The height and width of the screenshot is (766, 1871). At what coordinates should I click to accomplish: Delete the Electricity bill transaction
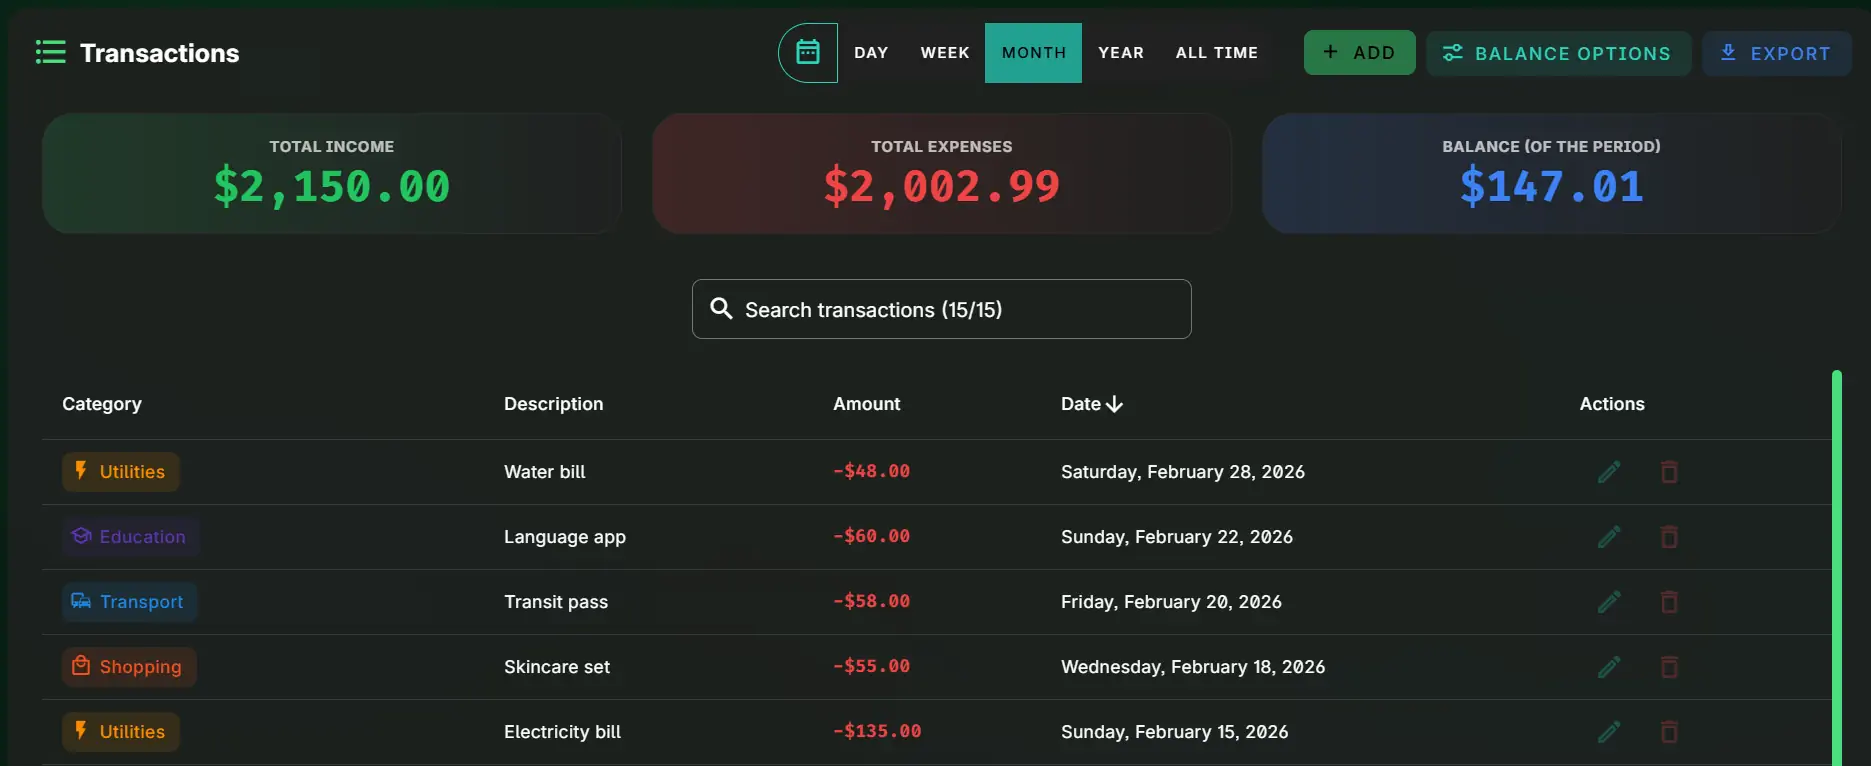pos(1669,732)
